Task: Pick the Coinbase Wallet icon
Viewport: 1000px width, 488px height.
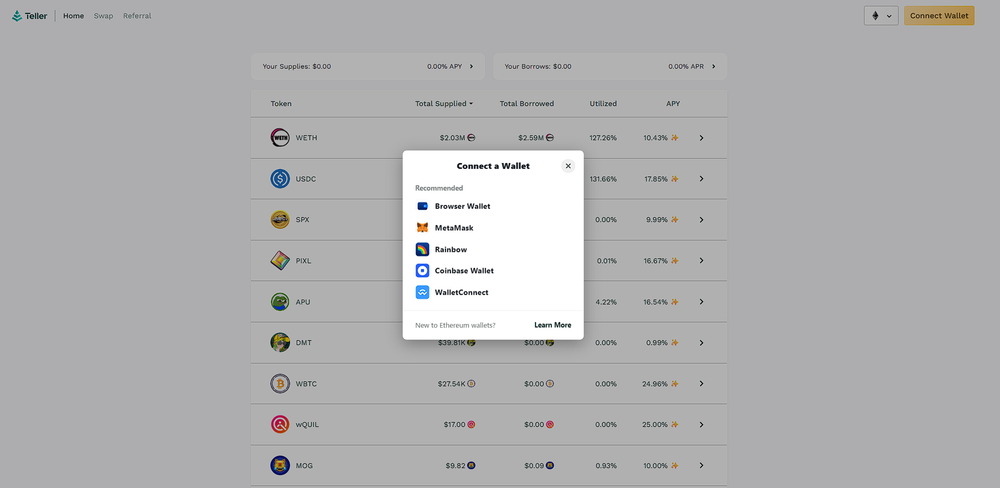Action: (422, 271)
